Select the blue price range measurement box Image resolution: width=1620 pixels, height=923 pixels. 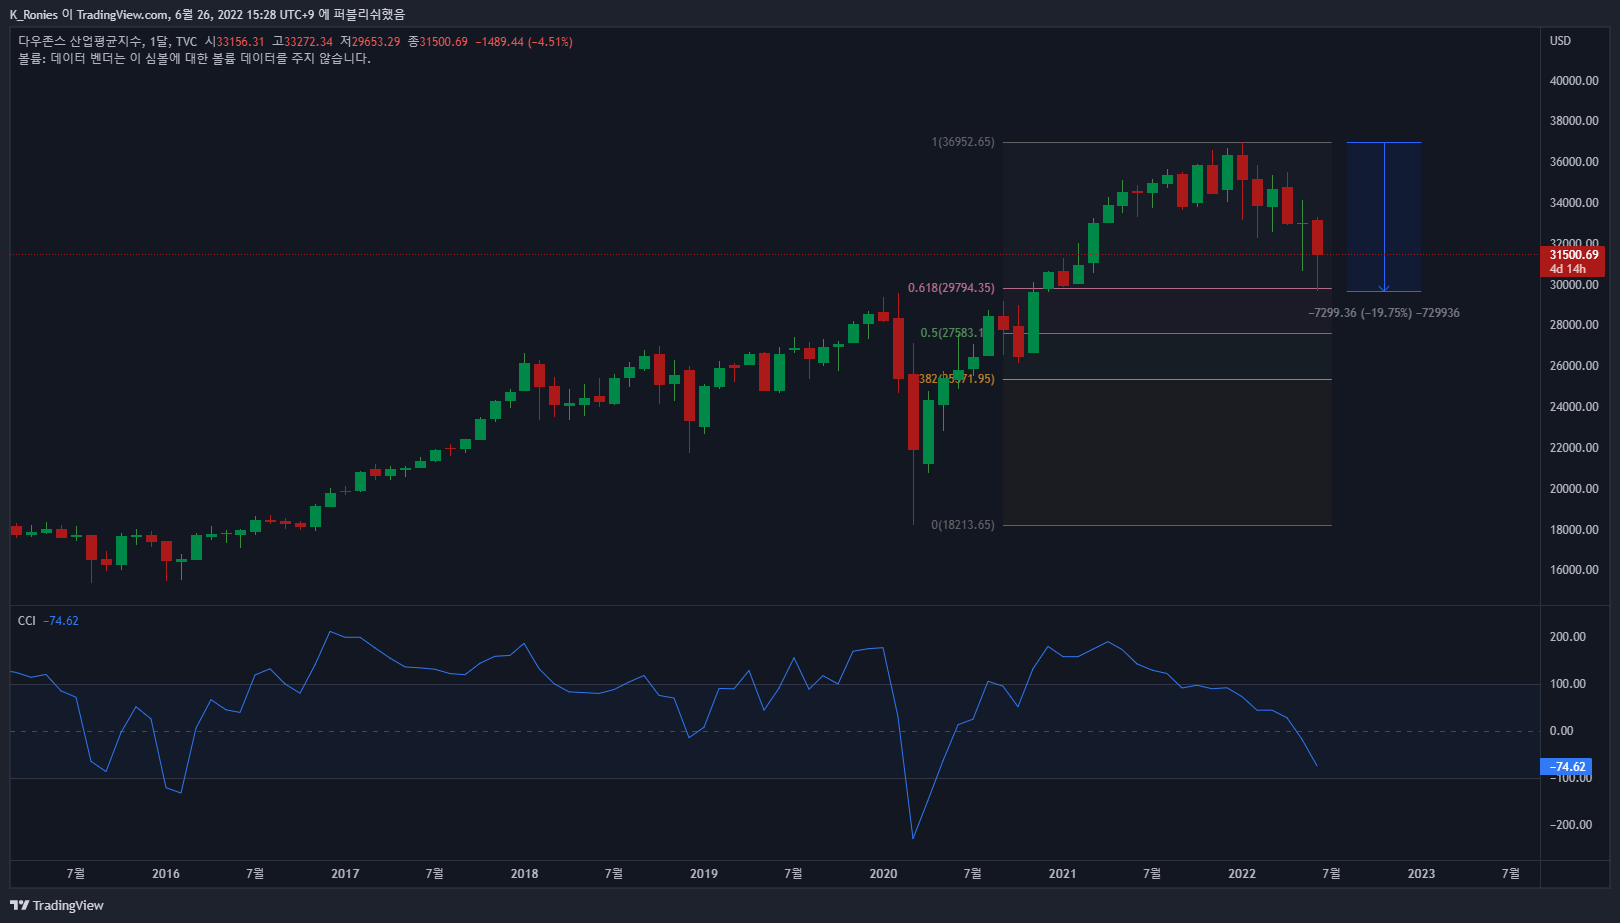click(x=1384, y=217)
